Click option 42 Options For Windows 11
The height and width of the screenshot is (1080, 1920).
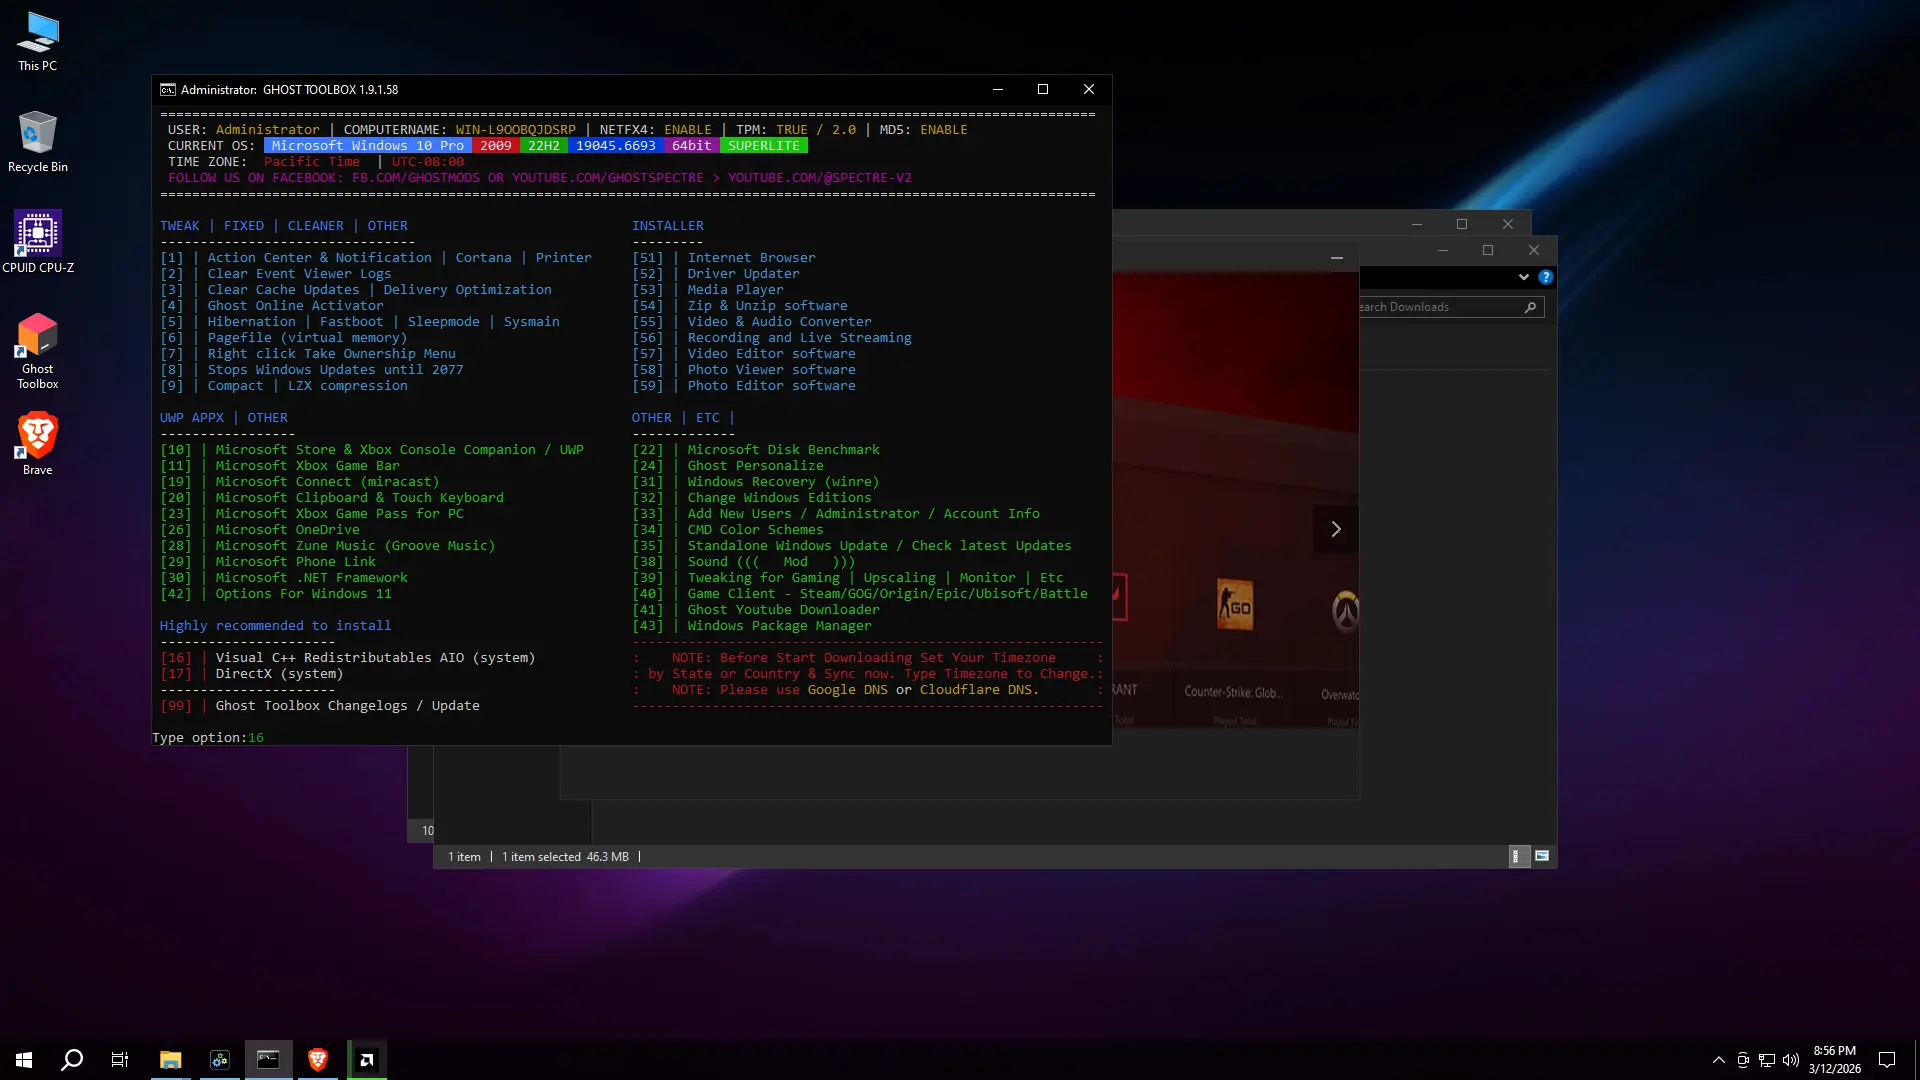[x=276, y=594]
